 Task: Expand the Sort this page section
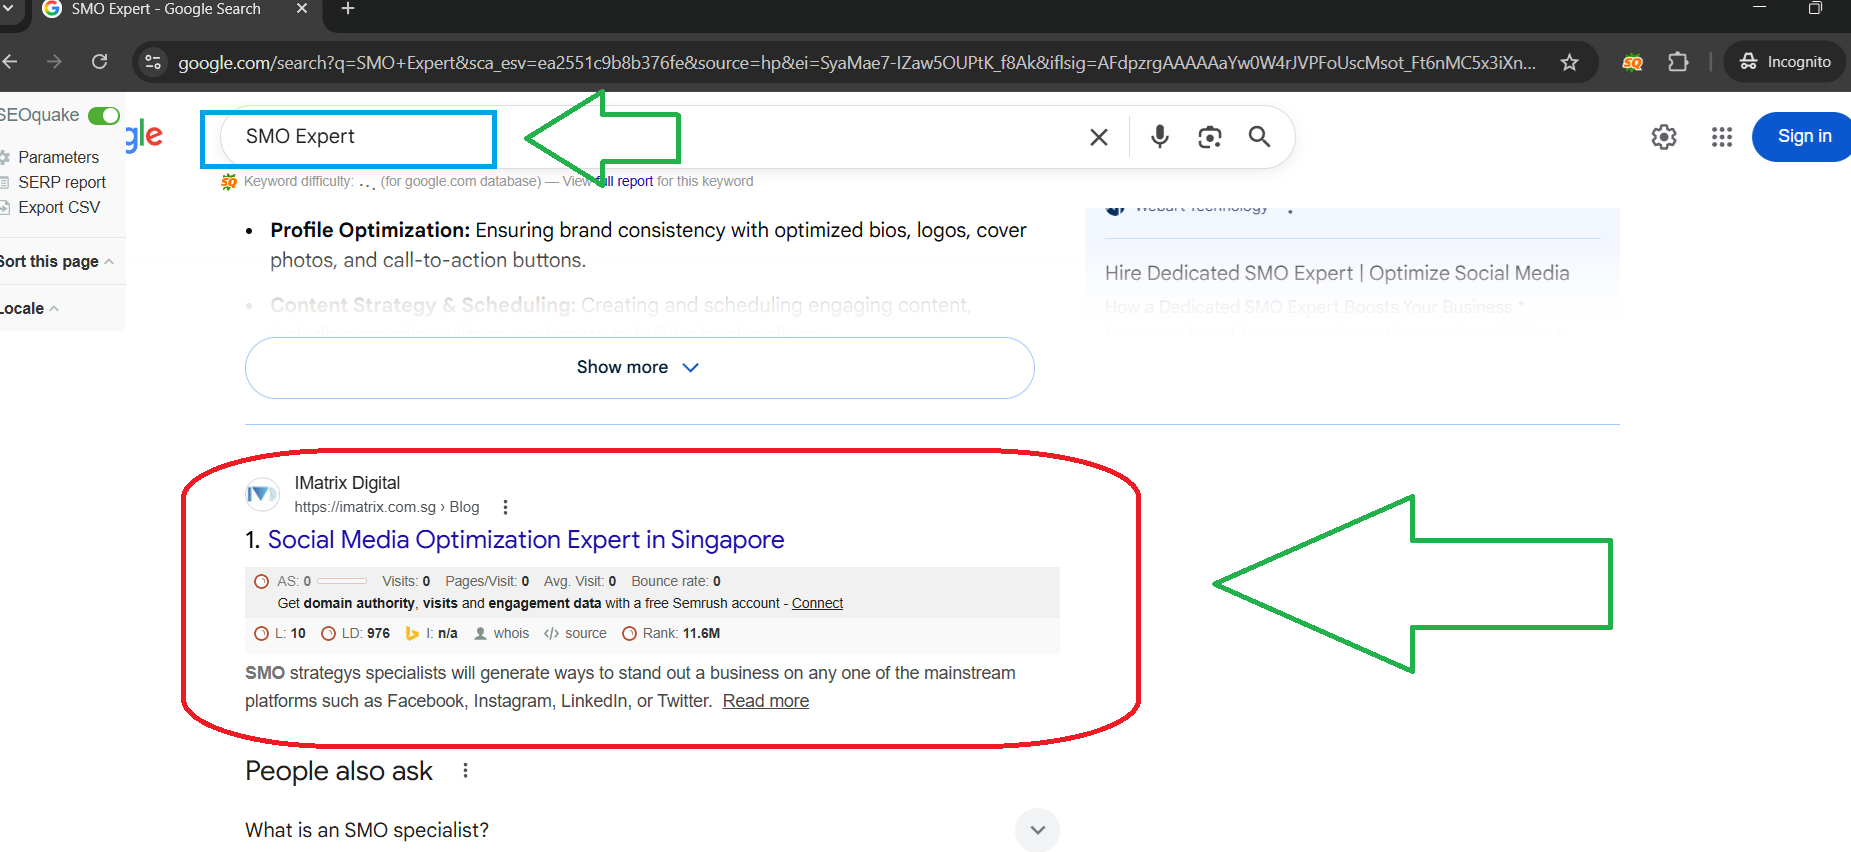point(56,262)
